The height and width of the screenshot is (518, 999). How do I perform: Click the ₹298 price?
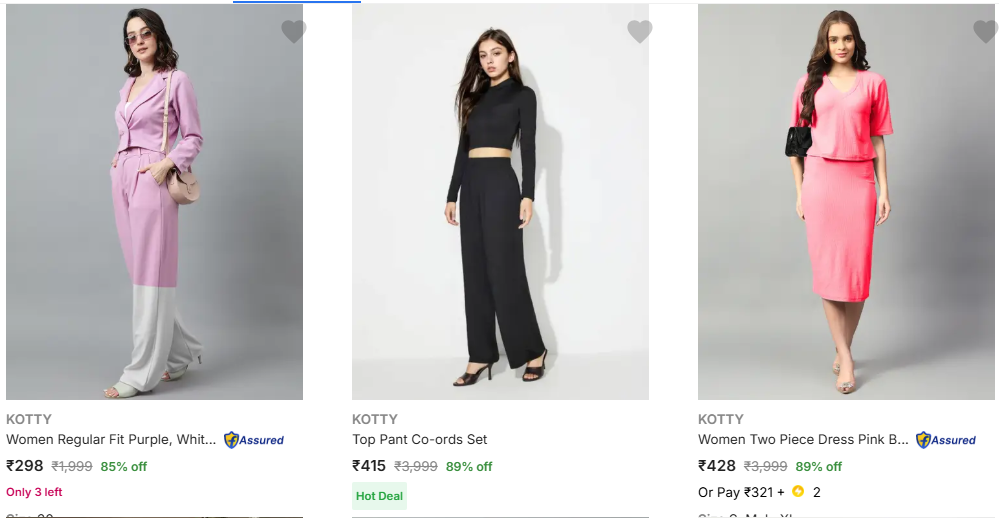(x=25, y=466)
